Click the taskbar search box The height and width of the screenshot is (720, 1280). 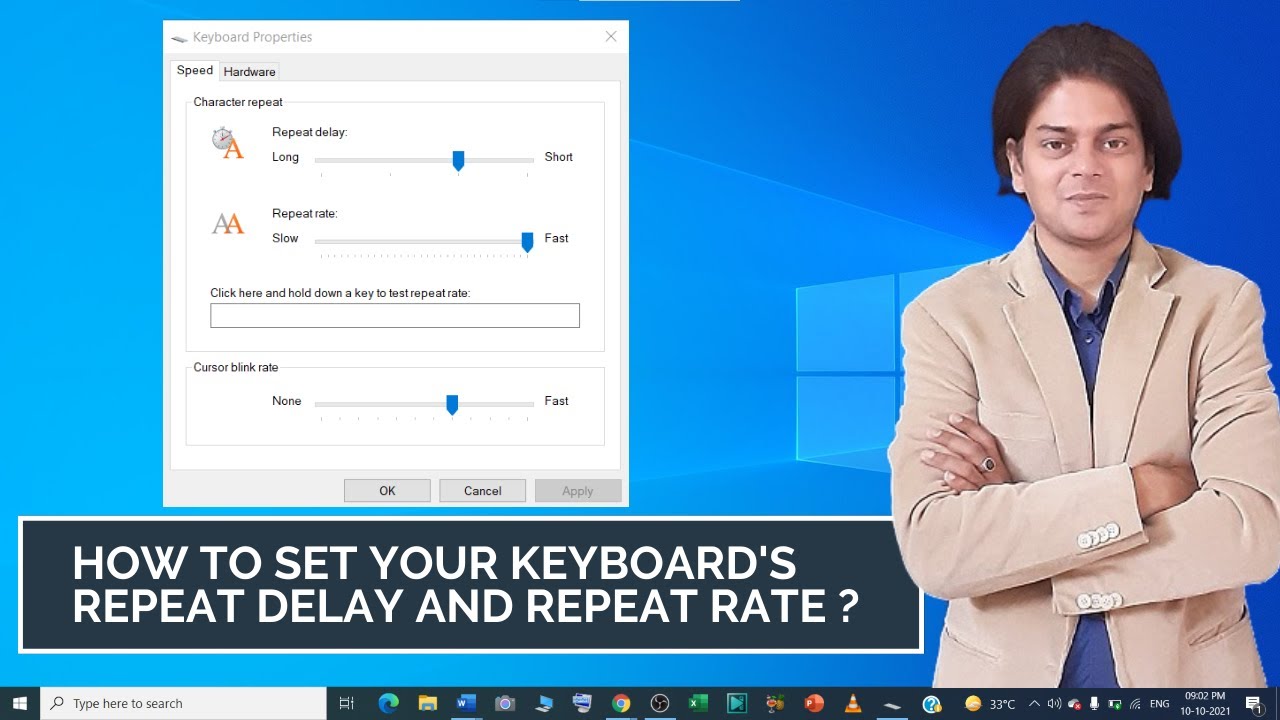coord(183,703)
